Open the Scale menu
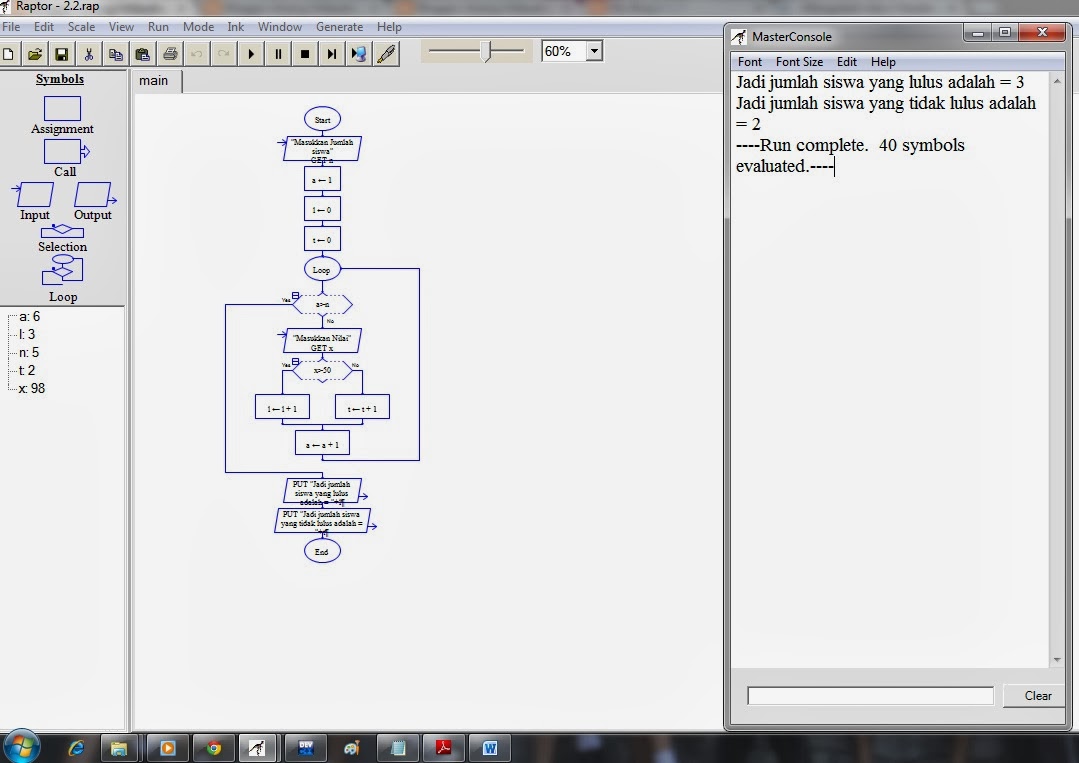Screen dimensions: 1079x763 (81, 27)
